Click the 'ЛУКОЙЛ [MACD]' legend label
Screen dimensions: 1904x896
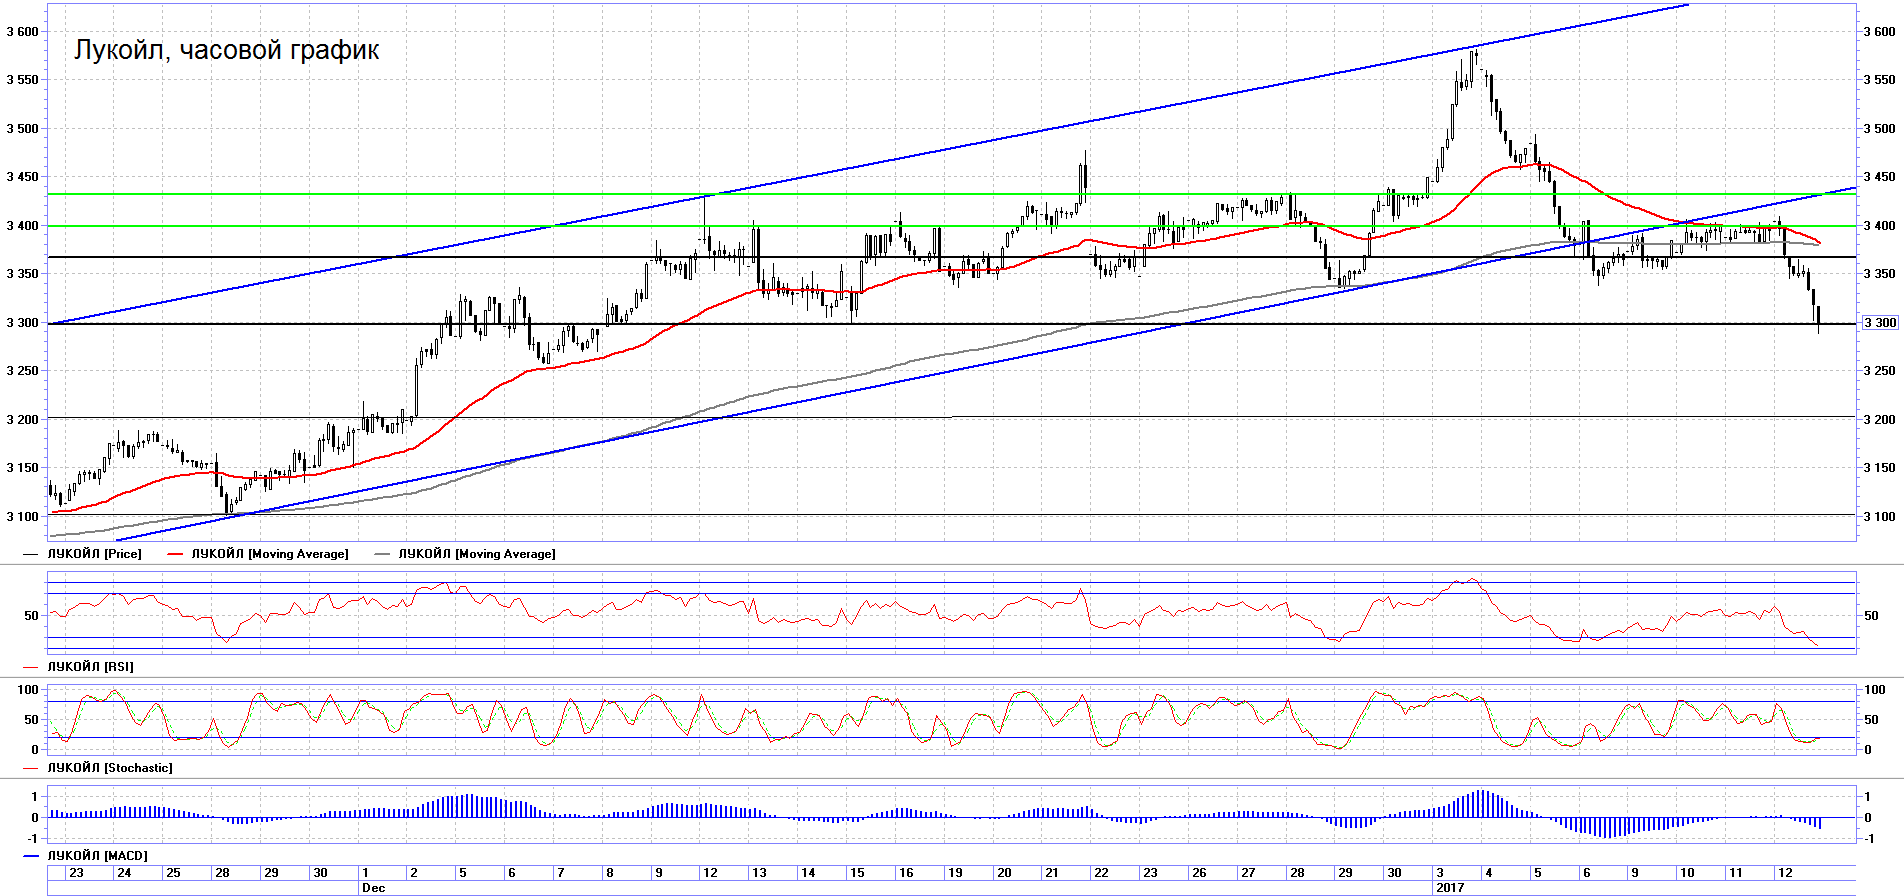click(x=98, y=856)
